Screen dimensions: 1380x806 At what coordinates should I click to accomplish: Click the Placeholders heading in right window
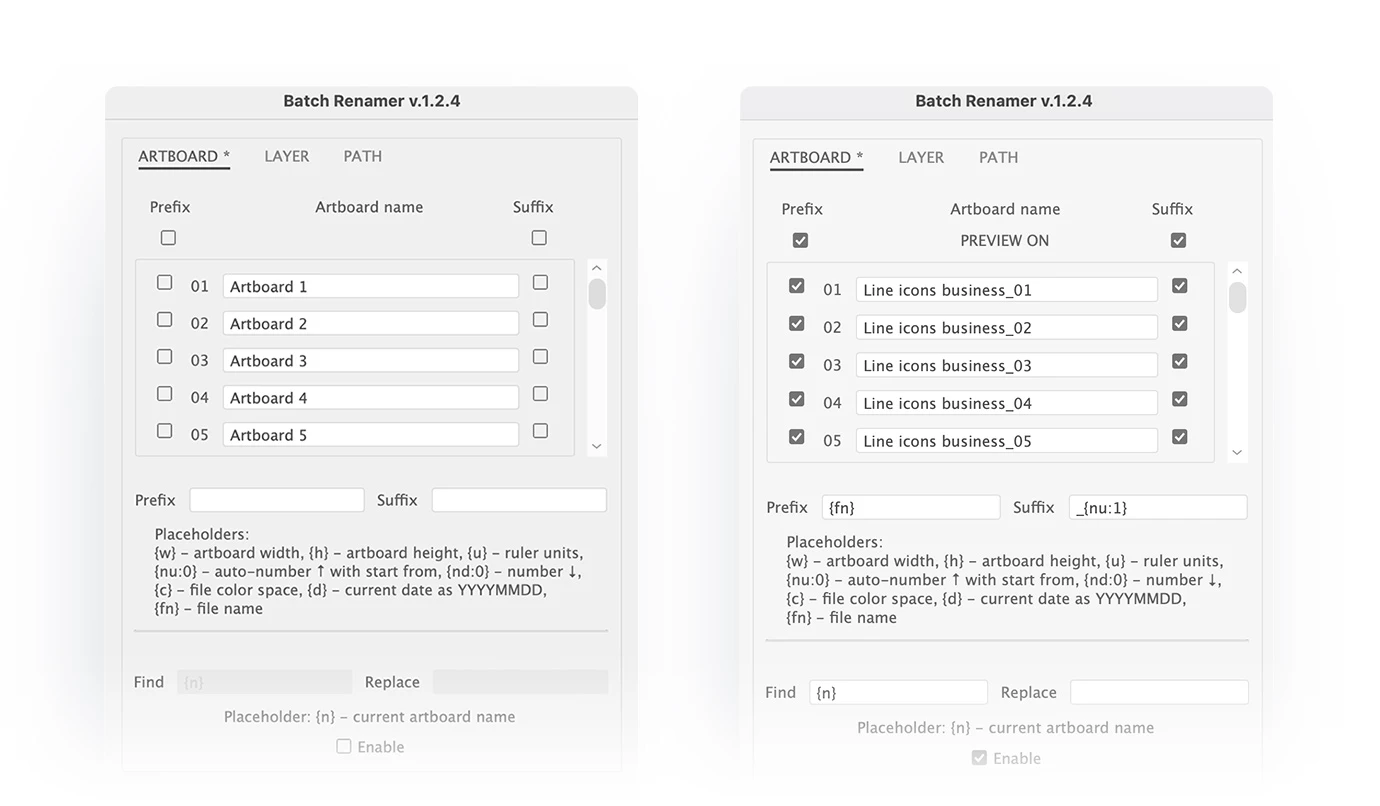click(x=834, y=542)
